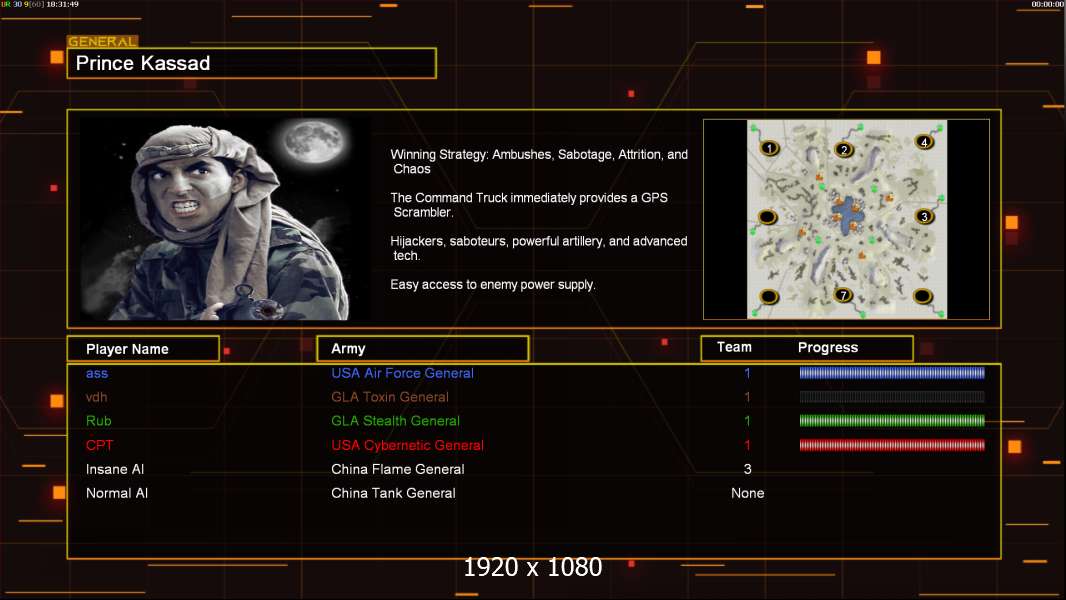The width and height of the screenshot is (1066, 600).
Task: Click GLA Stealth General army text
Action: tap(395, 421)
